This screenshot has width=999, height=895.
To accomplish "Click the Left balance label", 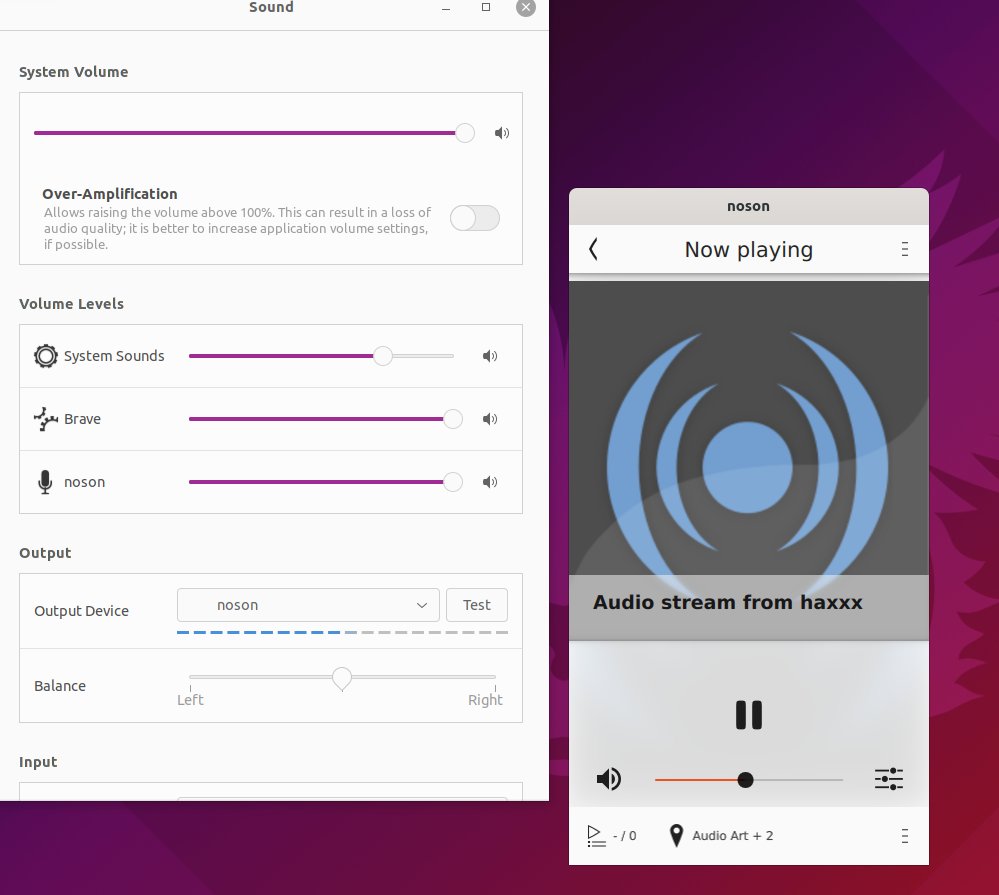I will click(190, 700).
